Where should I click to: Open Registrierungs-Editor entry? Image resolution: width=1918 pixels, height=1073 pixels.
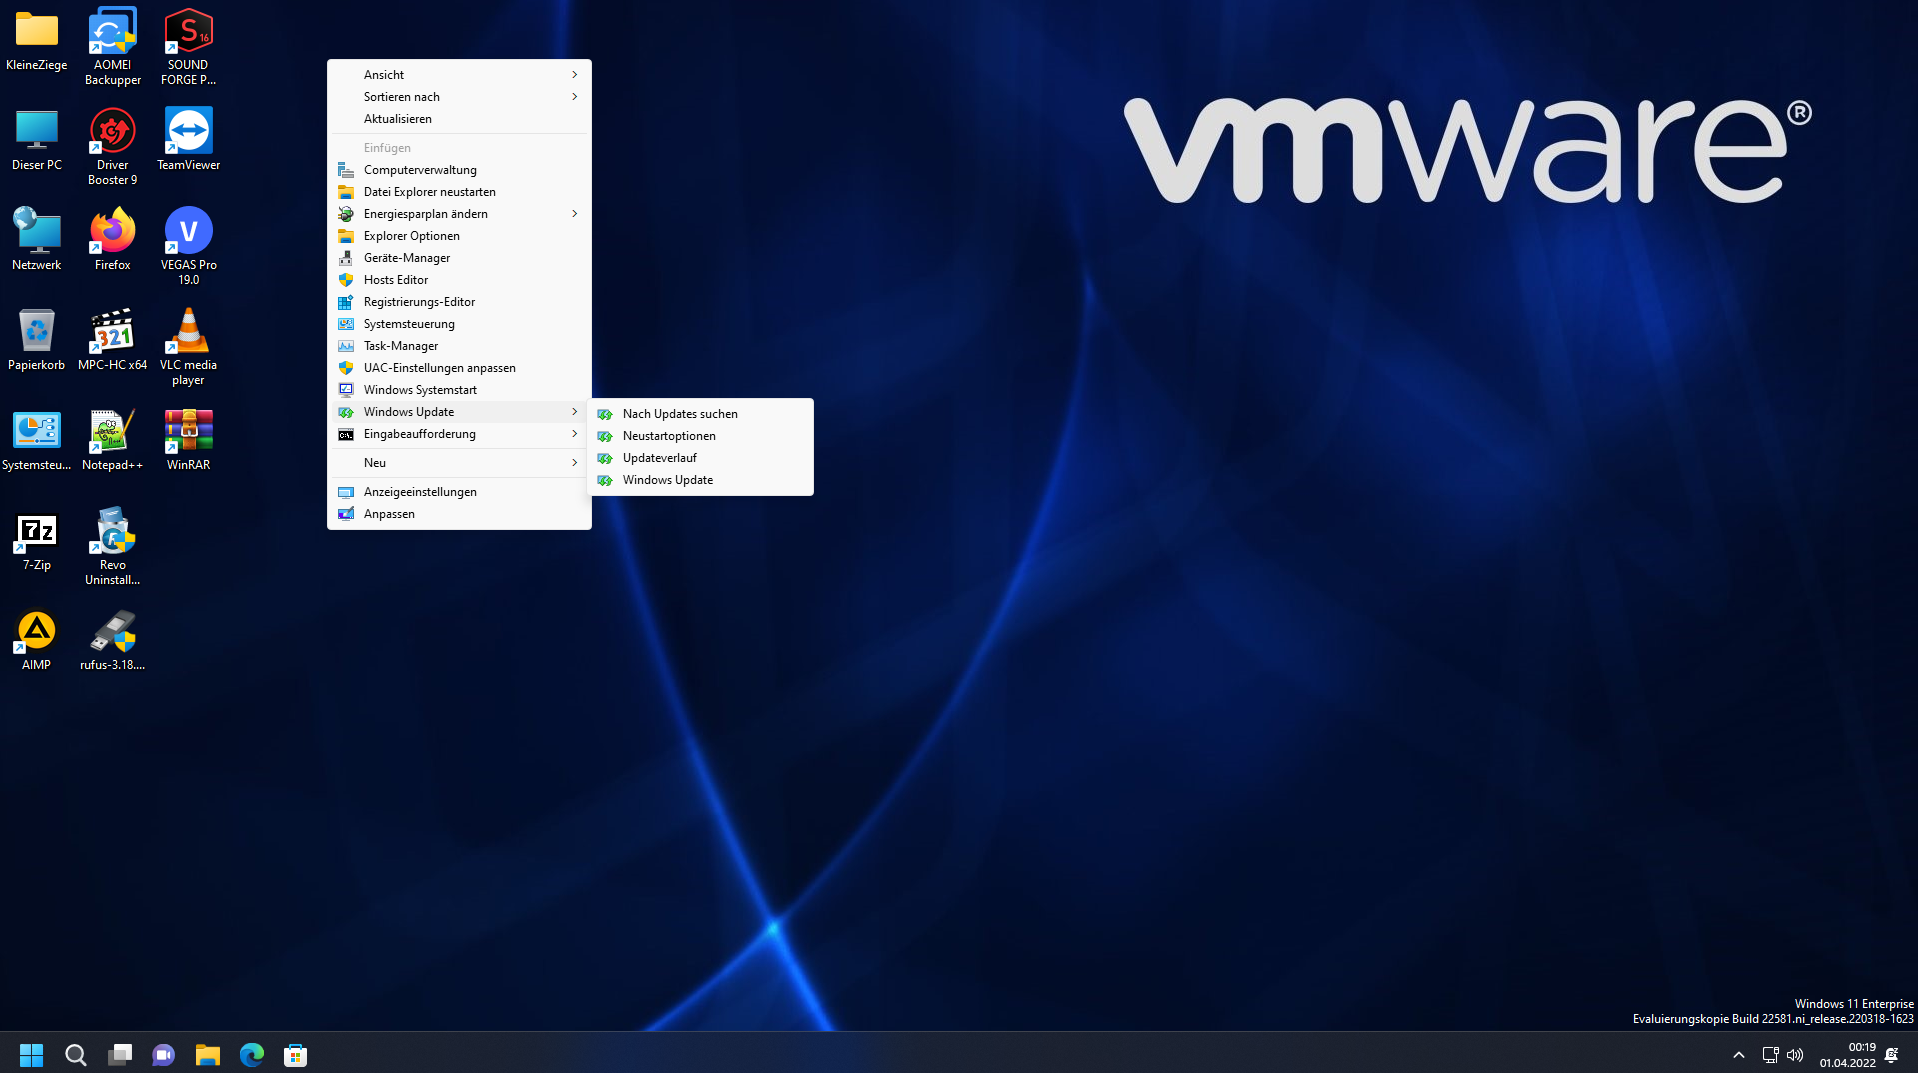pyautogui.click(x=459, y=302)
